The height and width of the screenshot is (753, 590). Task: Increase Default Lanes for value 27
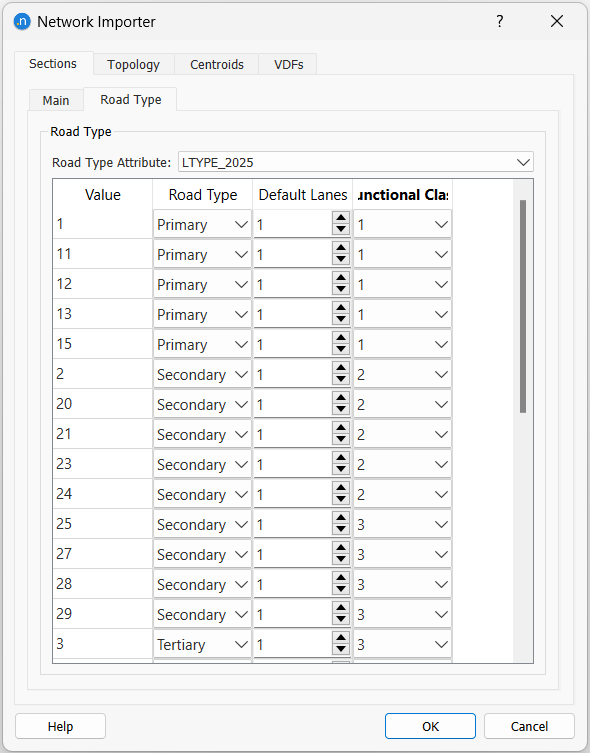341,548
